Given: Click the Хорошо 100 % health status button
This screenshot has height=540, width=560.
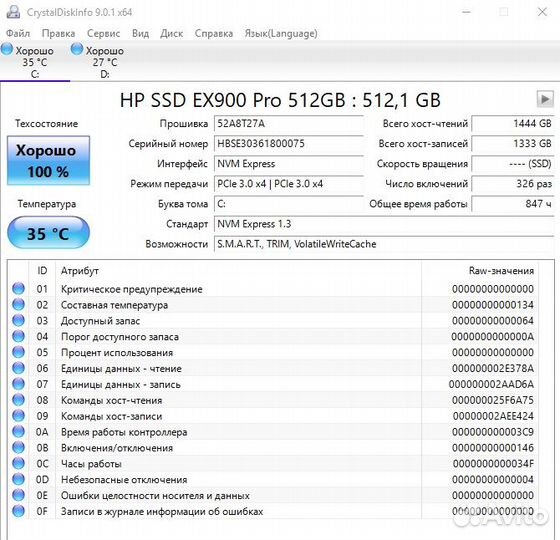Looking at the screenshot, I should (48, 160).
